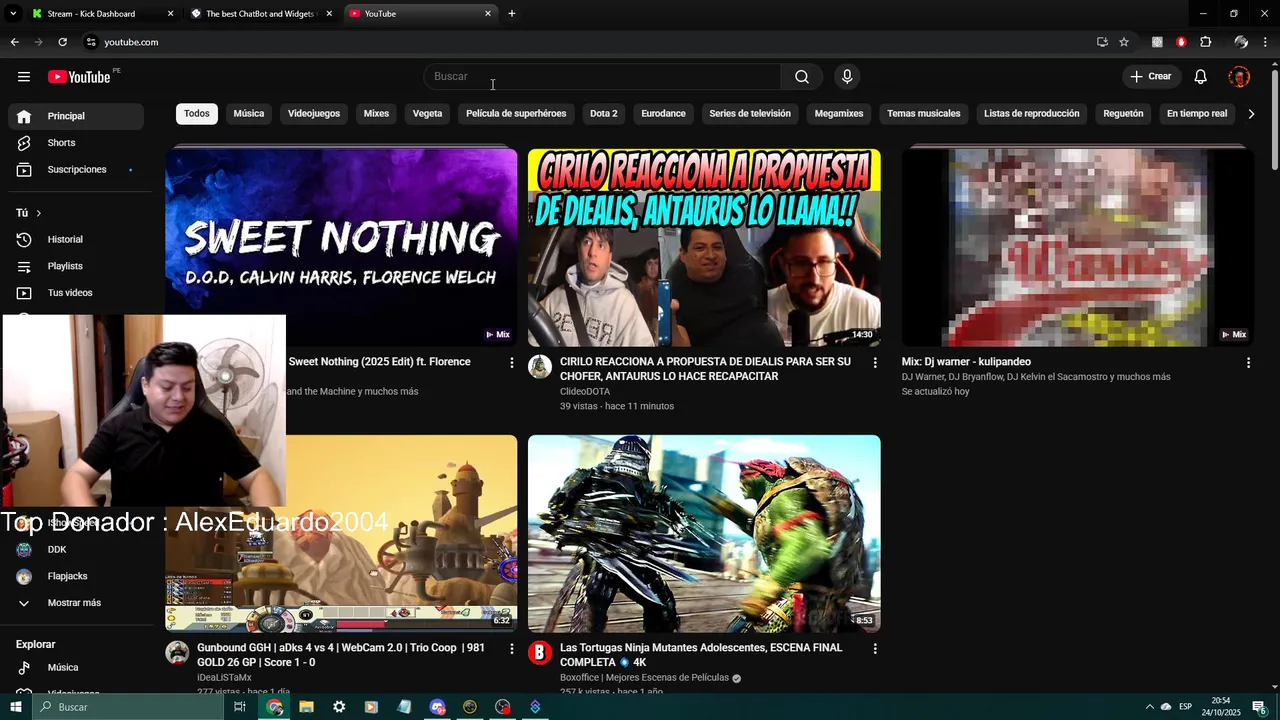This screenshot has height=720, width=1280.
Task: Click the Boxoffice channel avatar
Action: (x=540, y=652)
